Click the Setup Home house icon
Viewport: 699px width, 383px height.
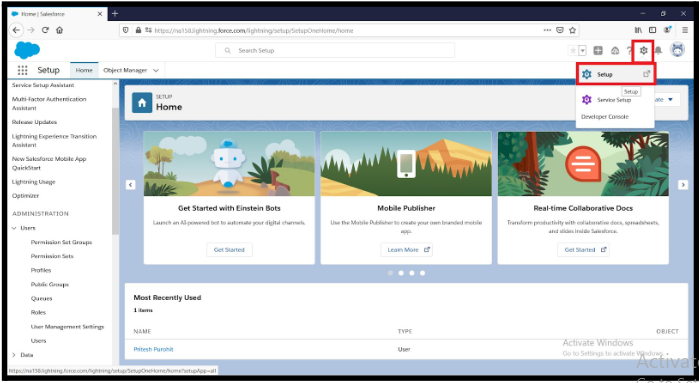click(x=142, y=103)
